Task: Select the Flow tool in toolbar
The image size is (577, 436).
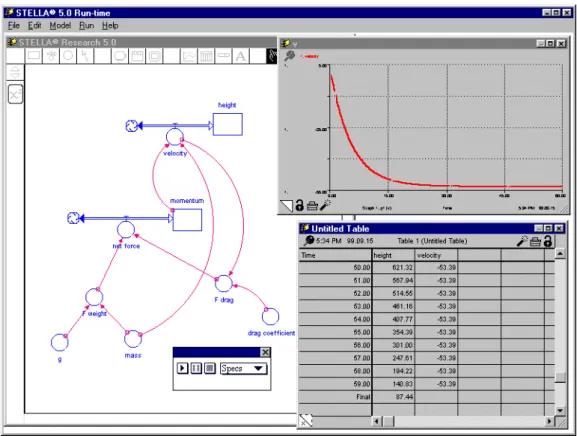Action: (x=51, y=56)
